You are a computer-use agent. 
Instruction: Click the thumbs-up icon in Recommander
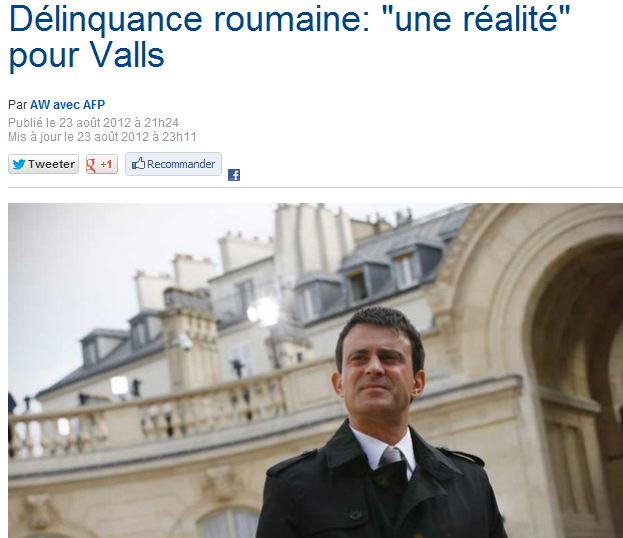pos(138,163)
